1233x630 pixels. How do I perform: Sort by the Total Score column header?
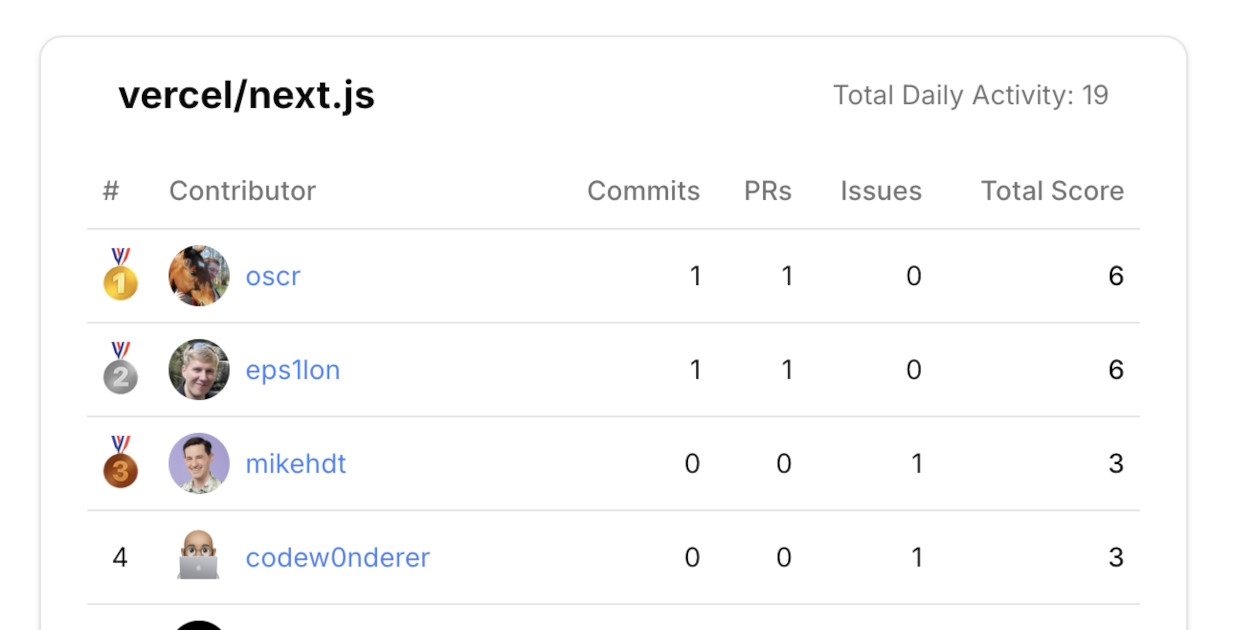click(1052, 190)
